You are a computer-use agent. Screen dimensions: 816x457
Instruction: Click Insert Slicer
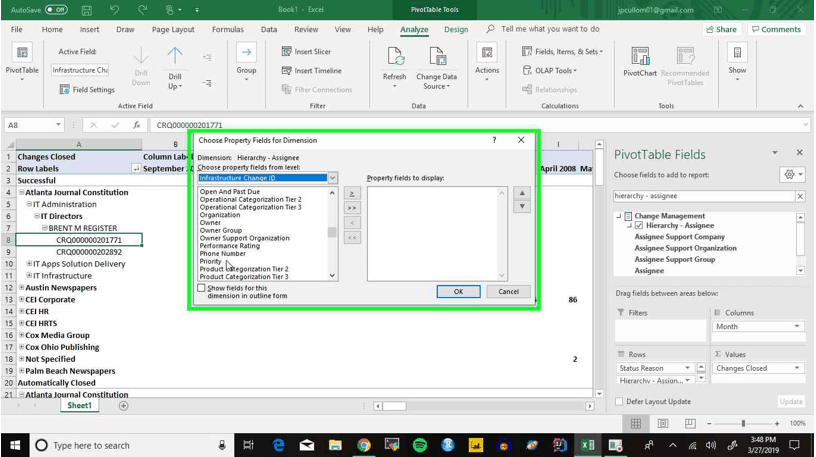point(306,52)
